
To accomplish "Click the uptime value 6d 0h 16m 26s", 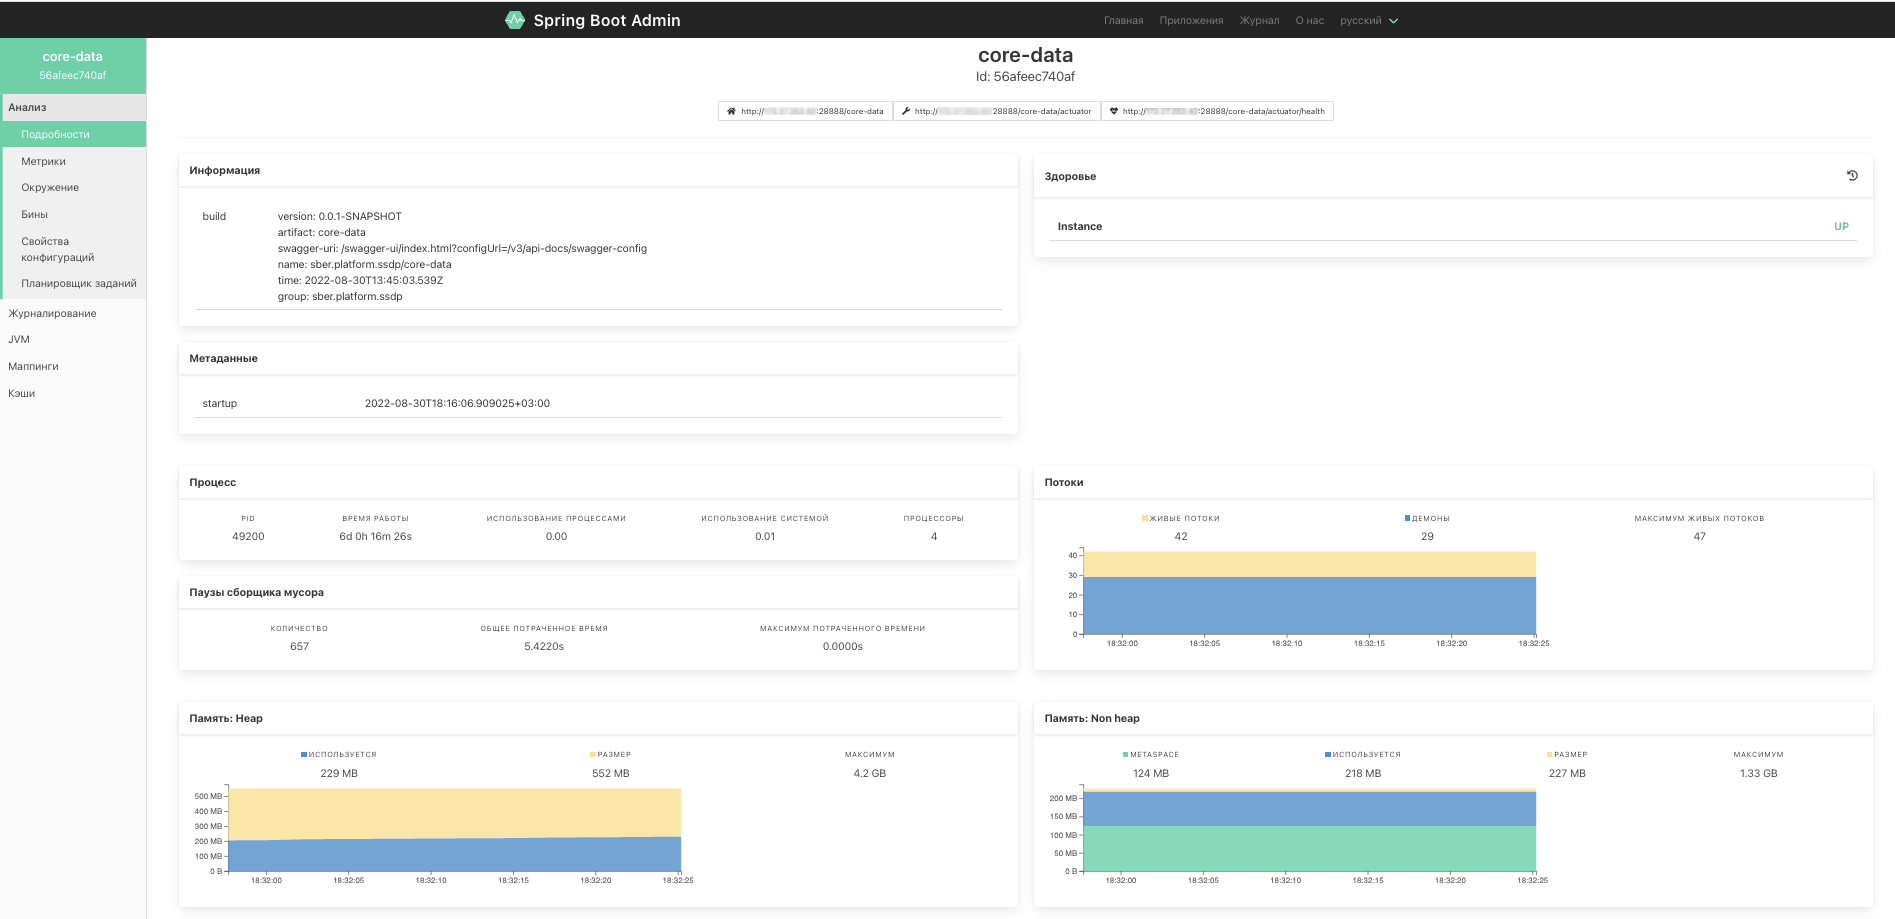I will pyautogui.click(x=376, y=537).
